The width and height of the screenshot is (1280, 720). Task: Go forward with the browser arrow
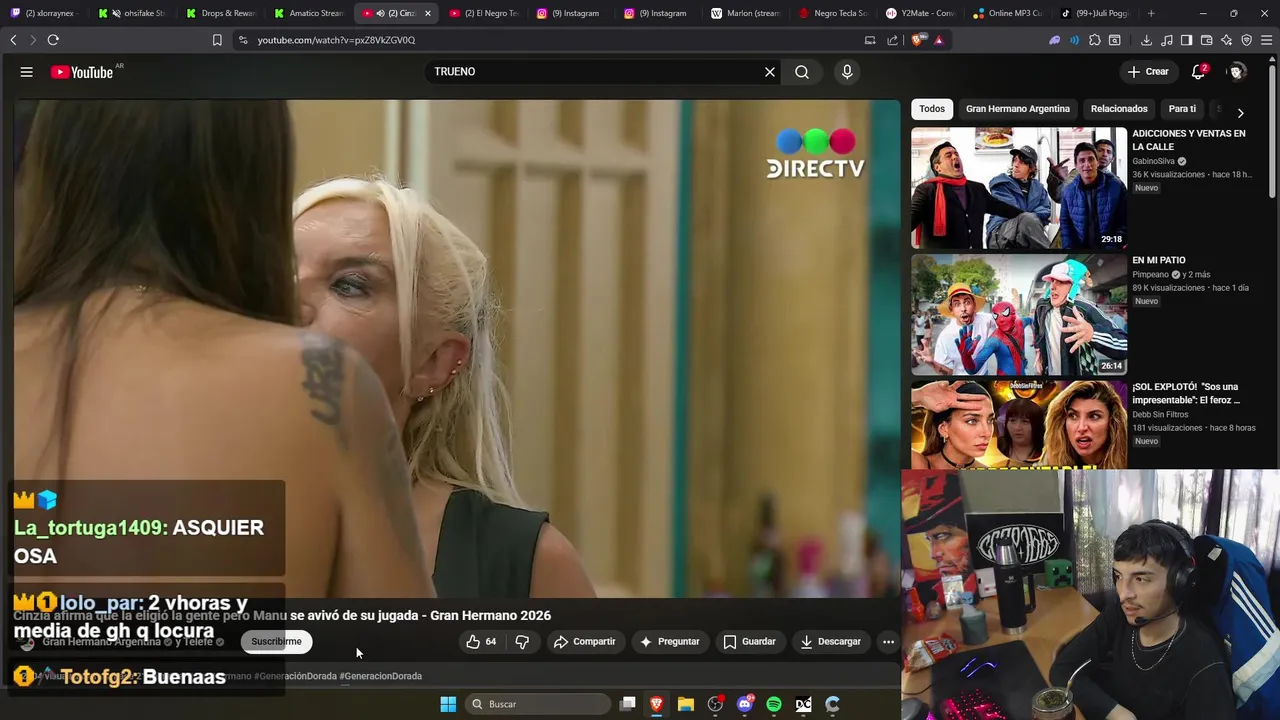click(32, 40)
